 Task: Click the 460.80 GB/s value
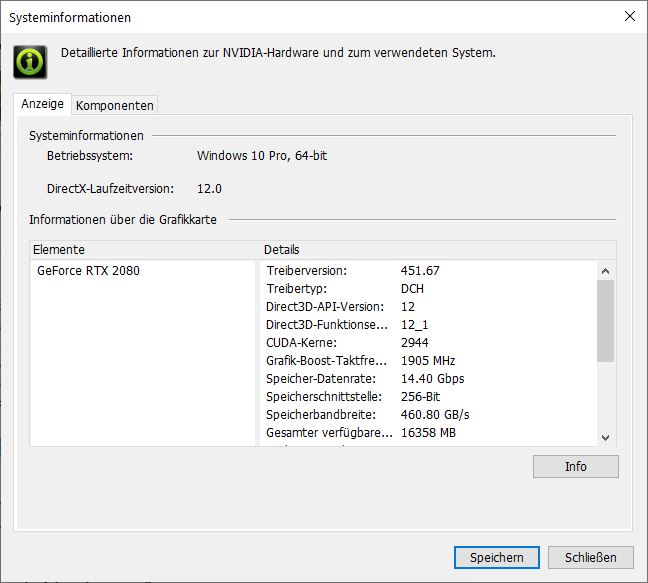[435, 414]
